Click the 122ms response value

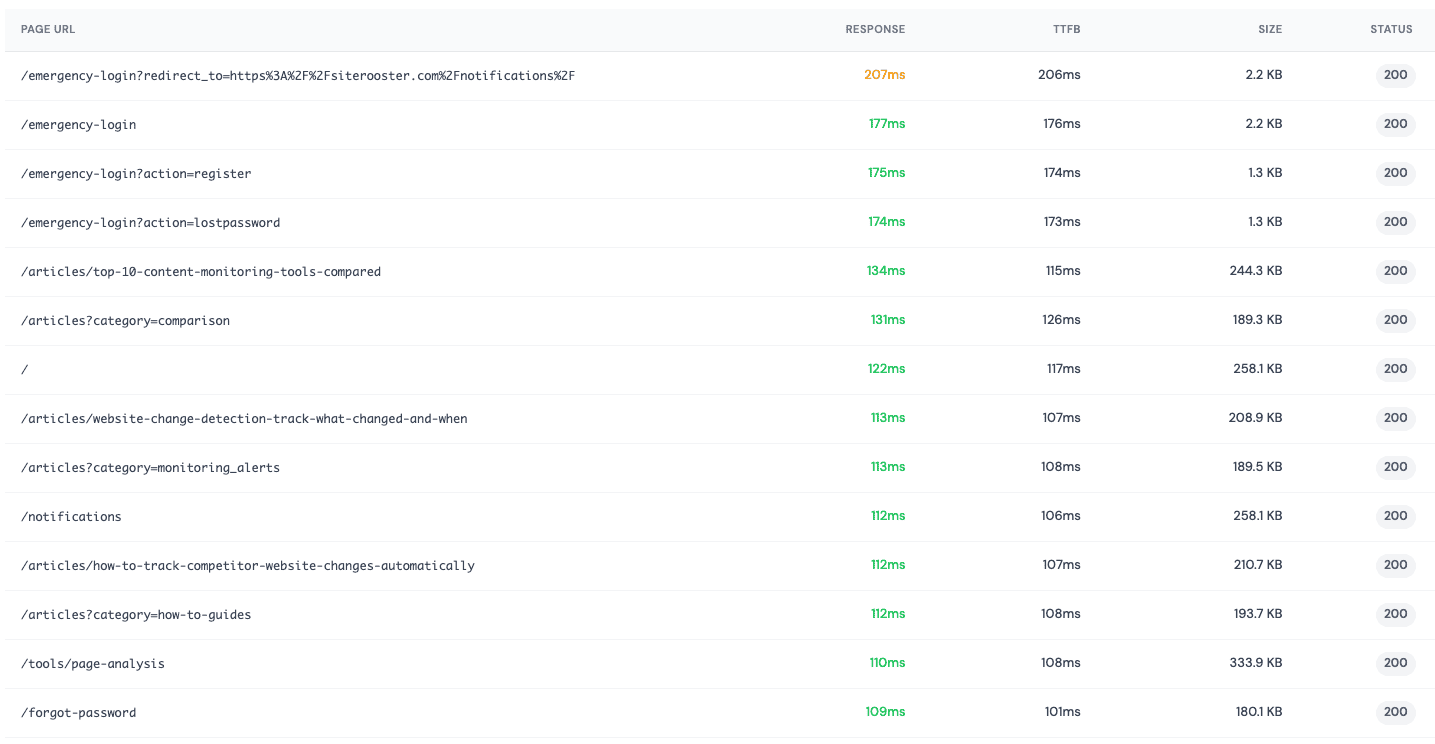[887, 369]
